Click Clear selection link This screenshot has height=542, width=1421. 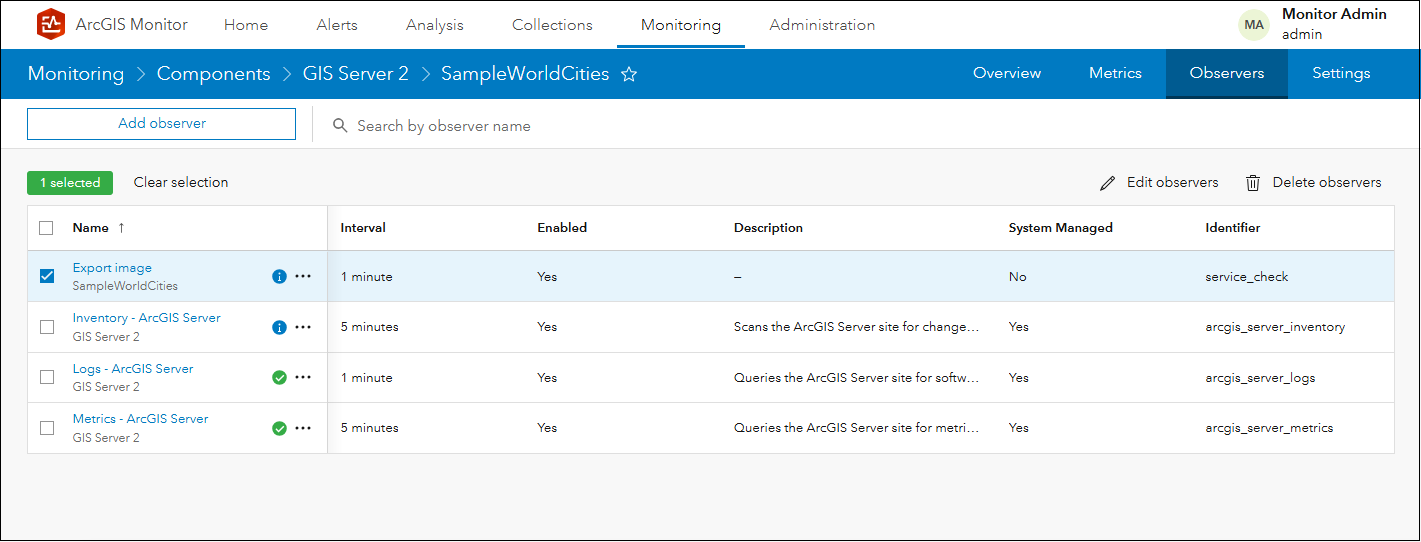click(x=181, y=183)
